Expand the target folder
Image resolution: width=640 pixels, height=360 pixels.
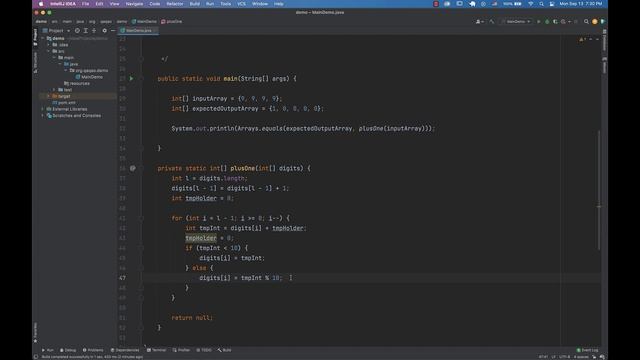point(49,96)
